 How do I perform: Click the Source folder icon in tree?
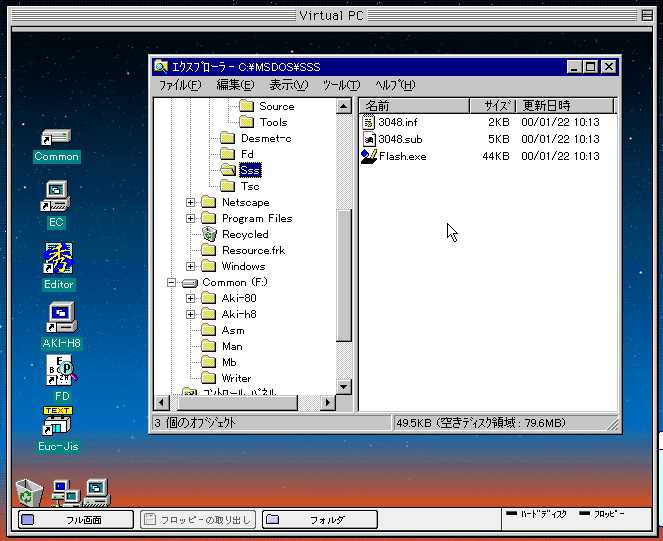pyautogui.click(x=247, y=106)
